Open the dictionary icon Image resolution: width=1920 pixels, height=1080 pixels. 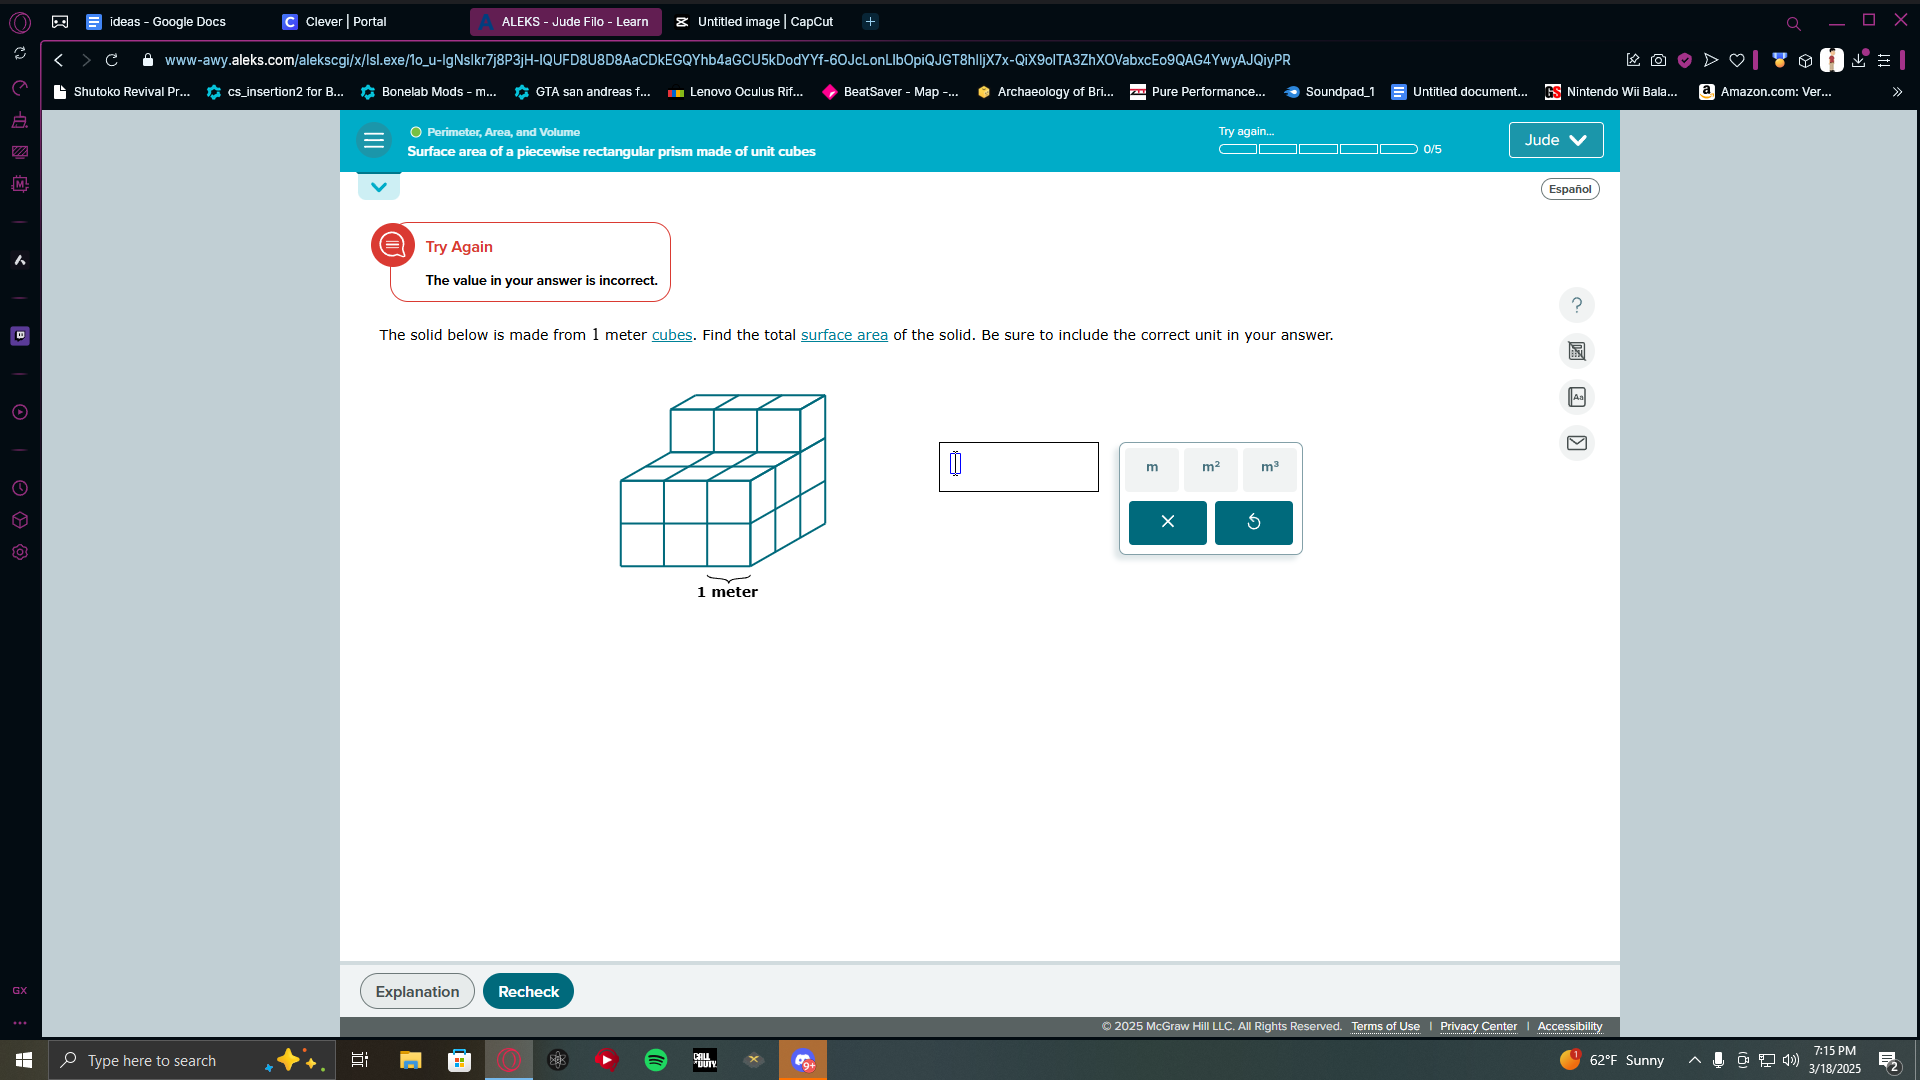click(x=1577, y=397)
